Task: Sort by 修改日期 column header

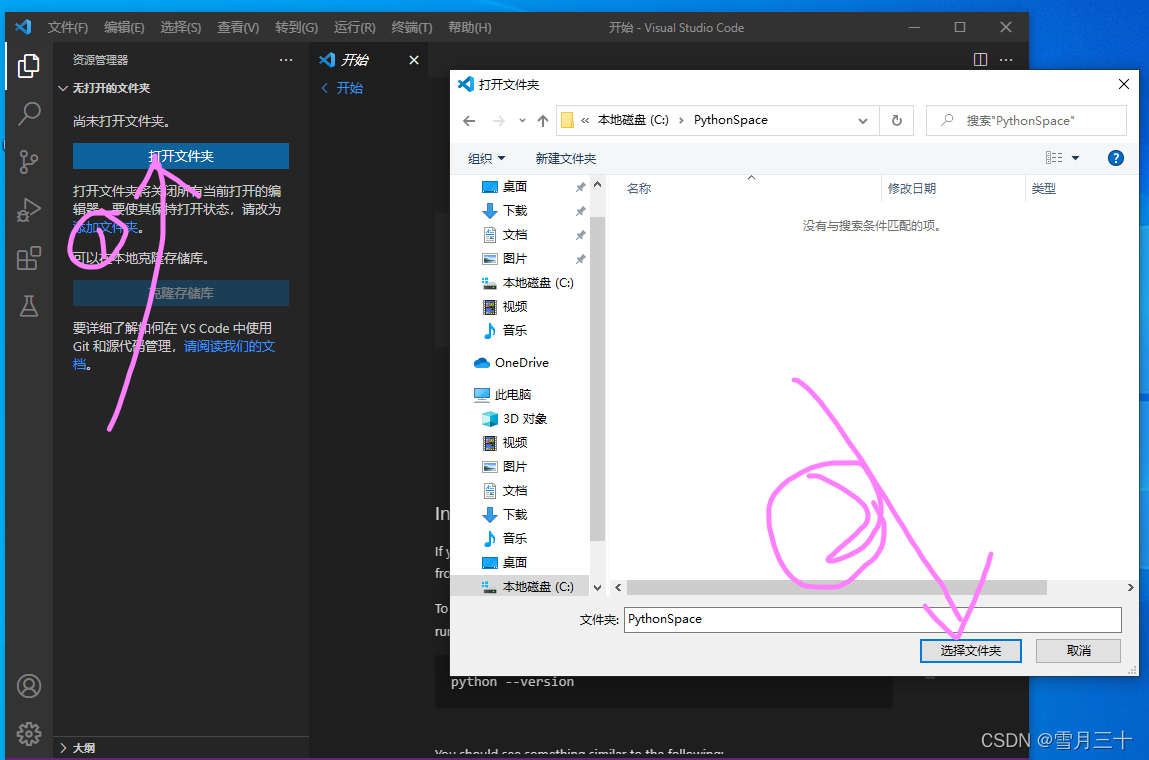Action: (x=912, y=189)
